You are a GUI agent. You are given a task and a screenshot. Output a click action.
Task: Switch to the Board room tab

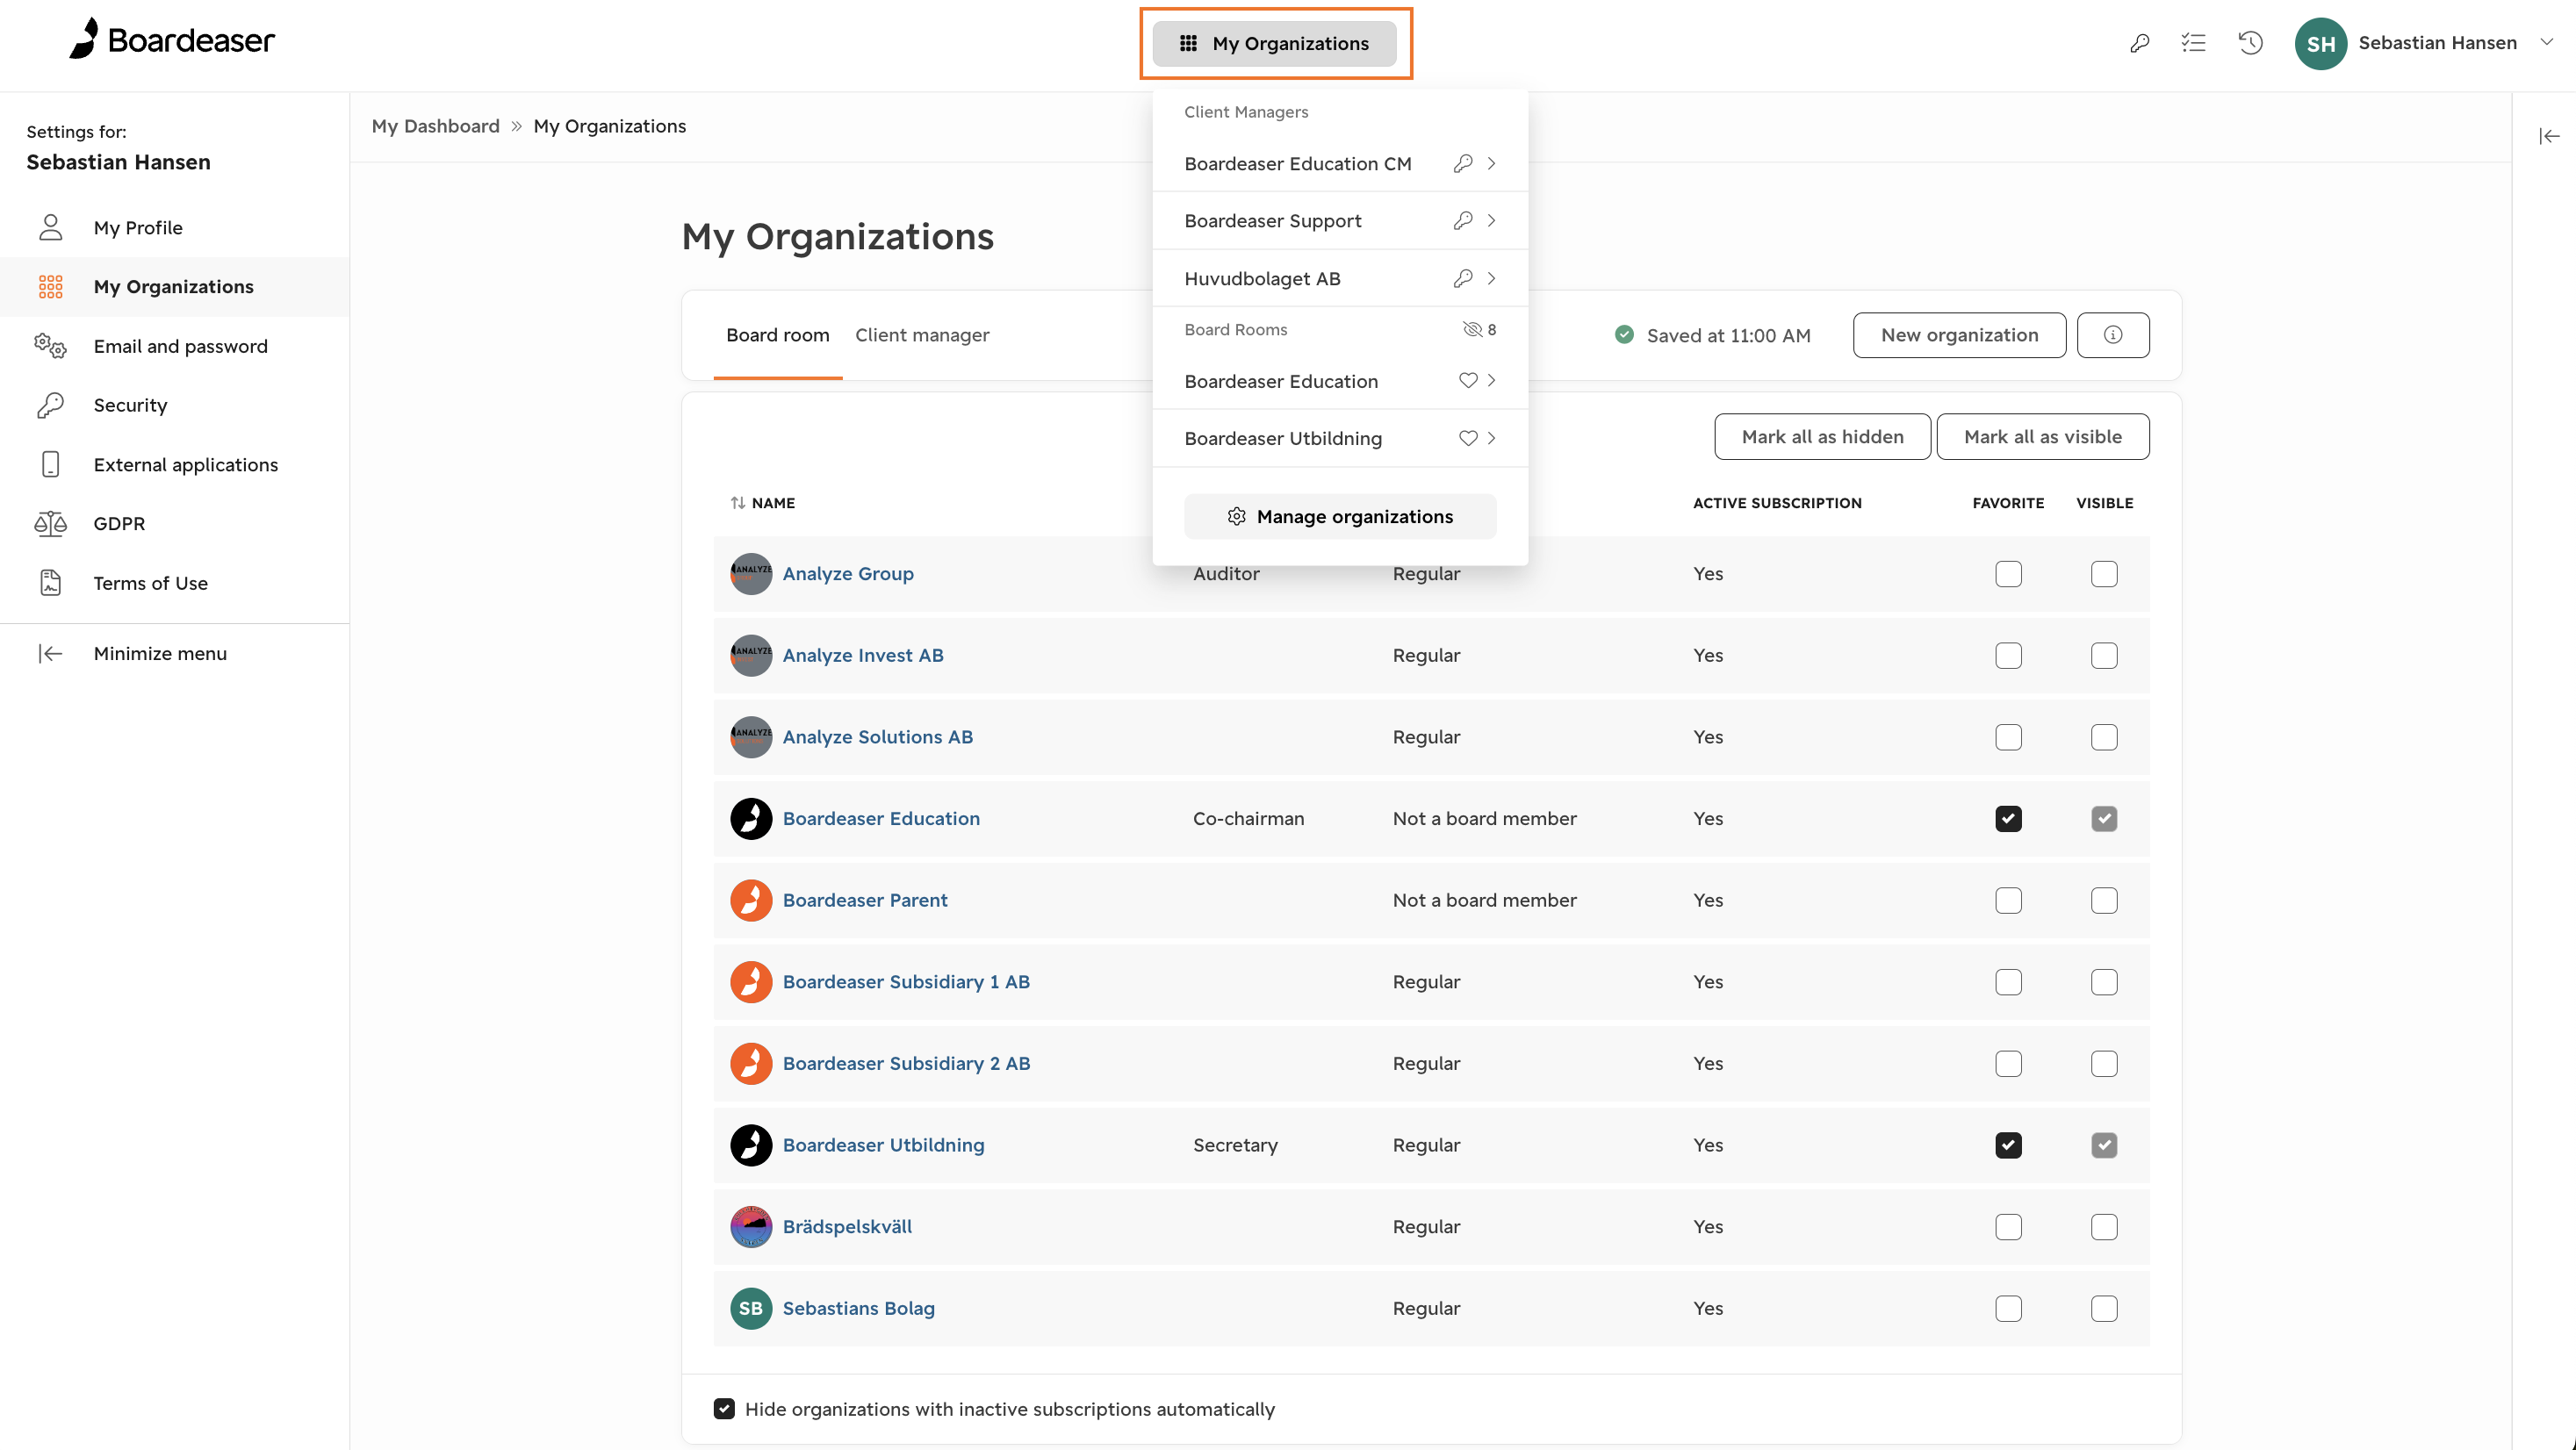777,335
